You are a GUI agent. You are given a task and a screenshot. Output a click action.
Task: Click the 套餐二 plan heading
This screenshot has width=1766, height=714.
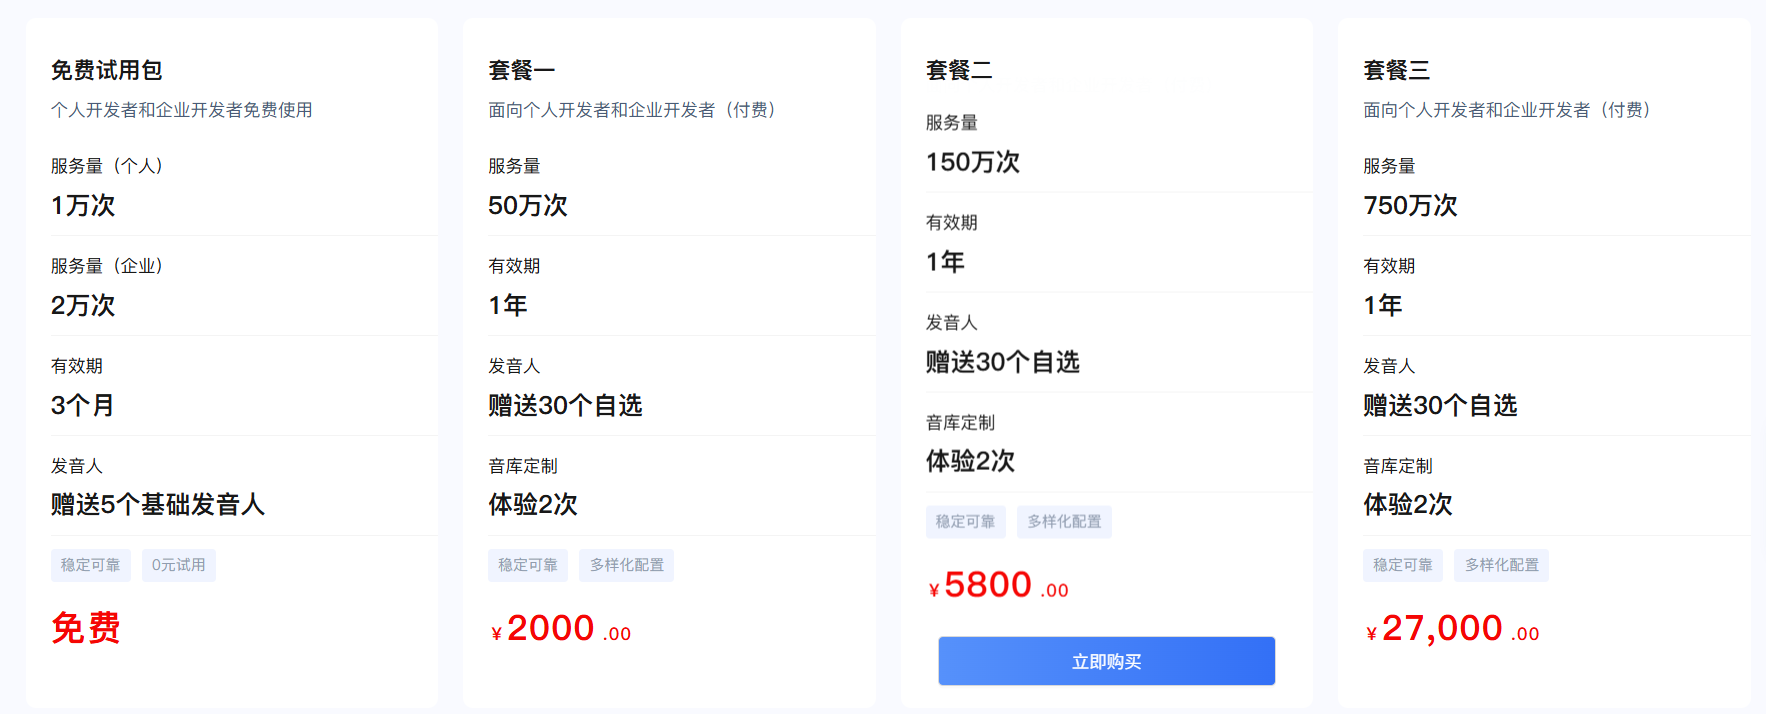coord(959,70)
